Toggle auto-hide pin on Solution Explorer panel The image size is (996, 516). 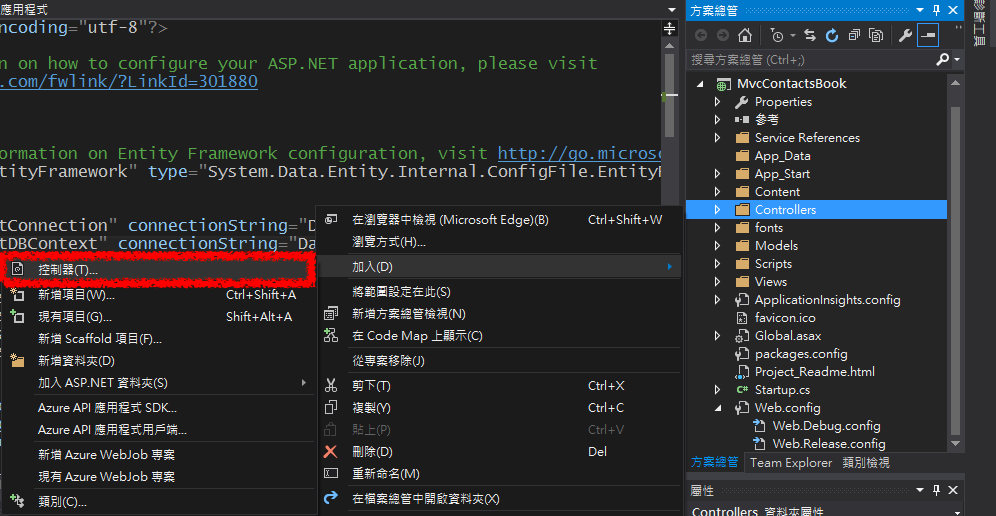click(x=934, y=9)
